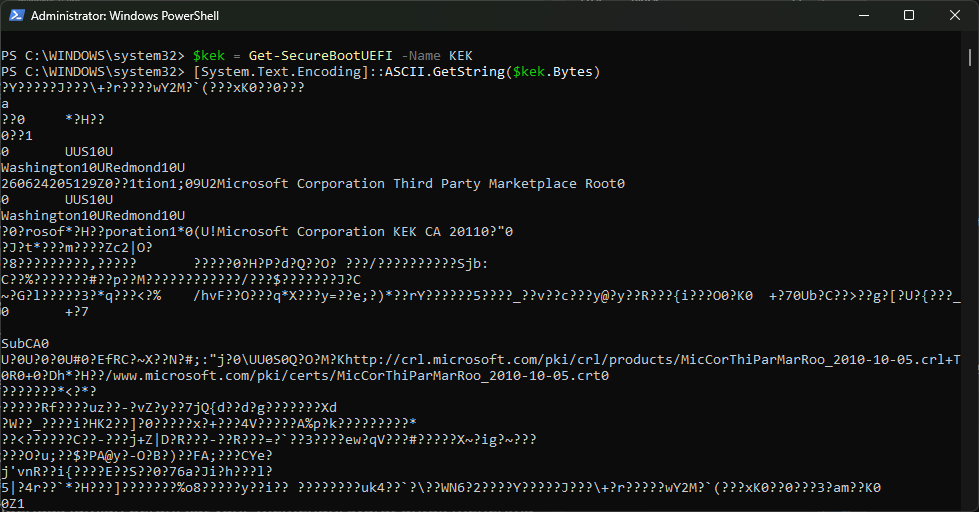Click the 'SubCA0' output line

tap(25, 344)
